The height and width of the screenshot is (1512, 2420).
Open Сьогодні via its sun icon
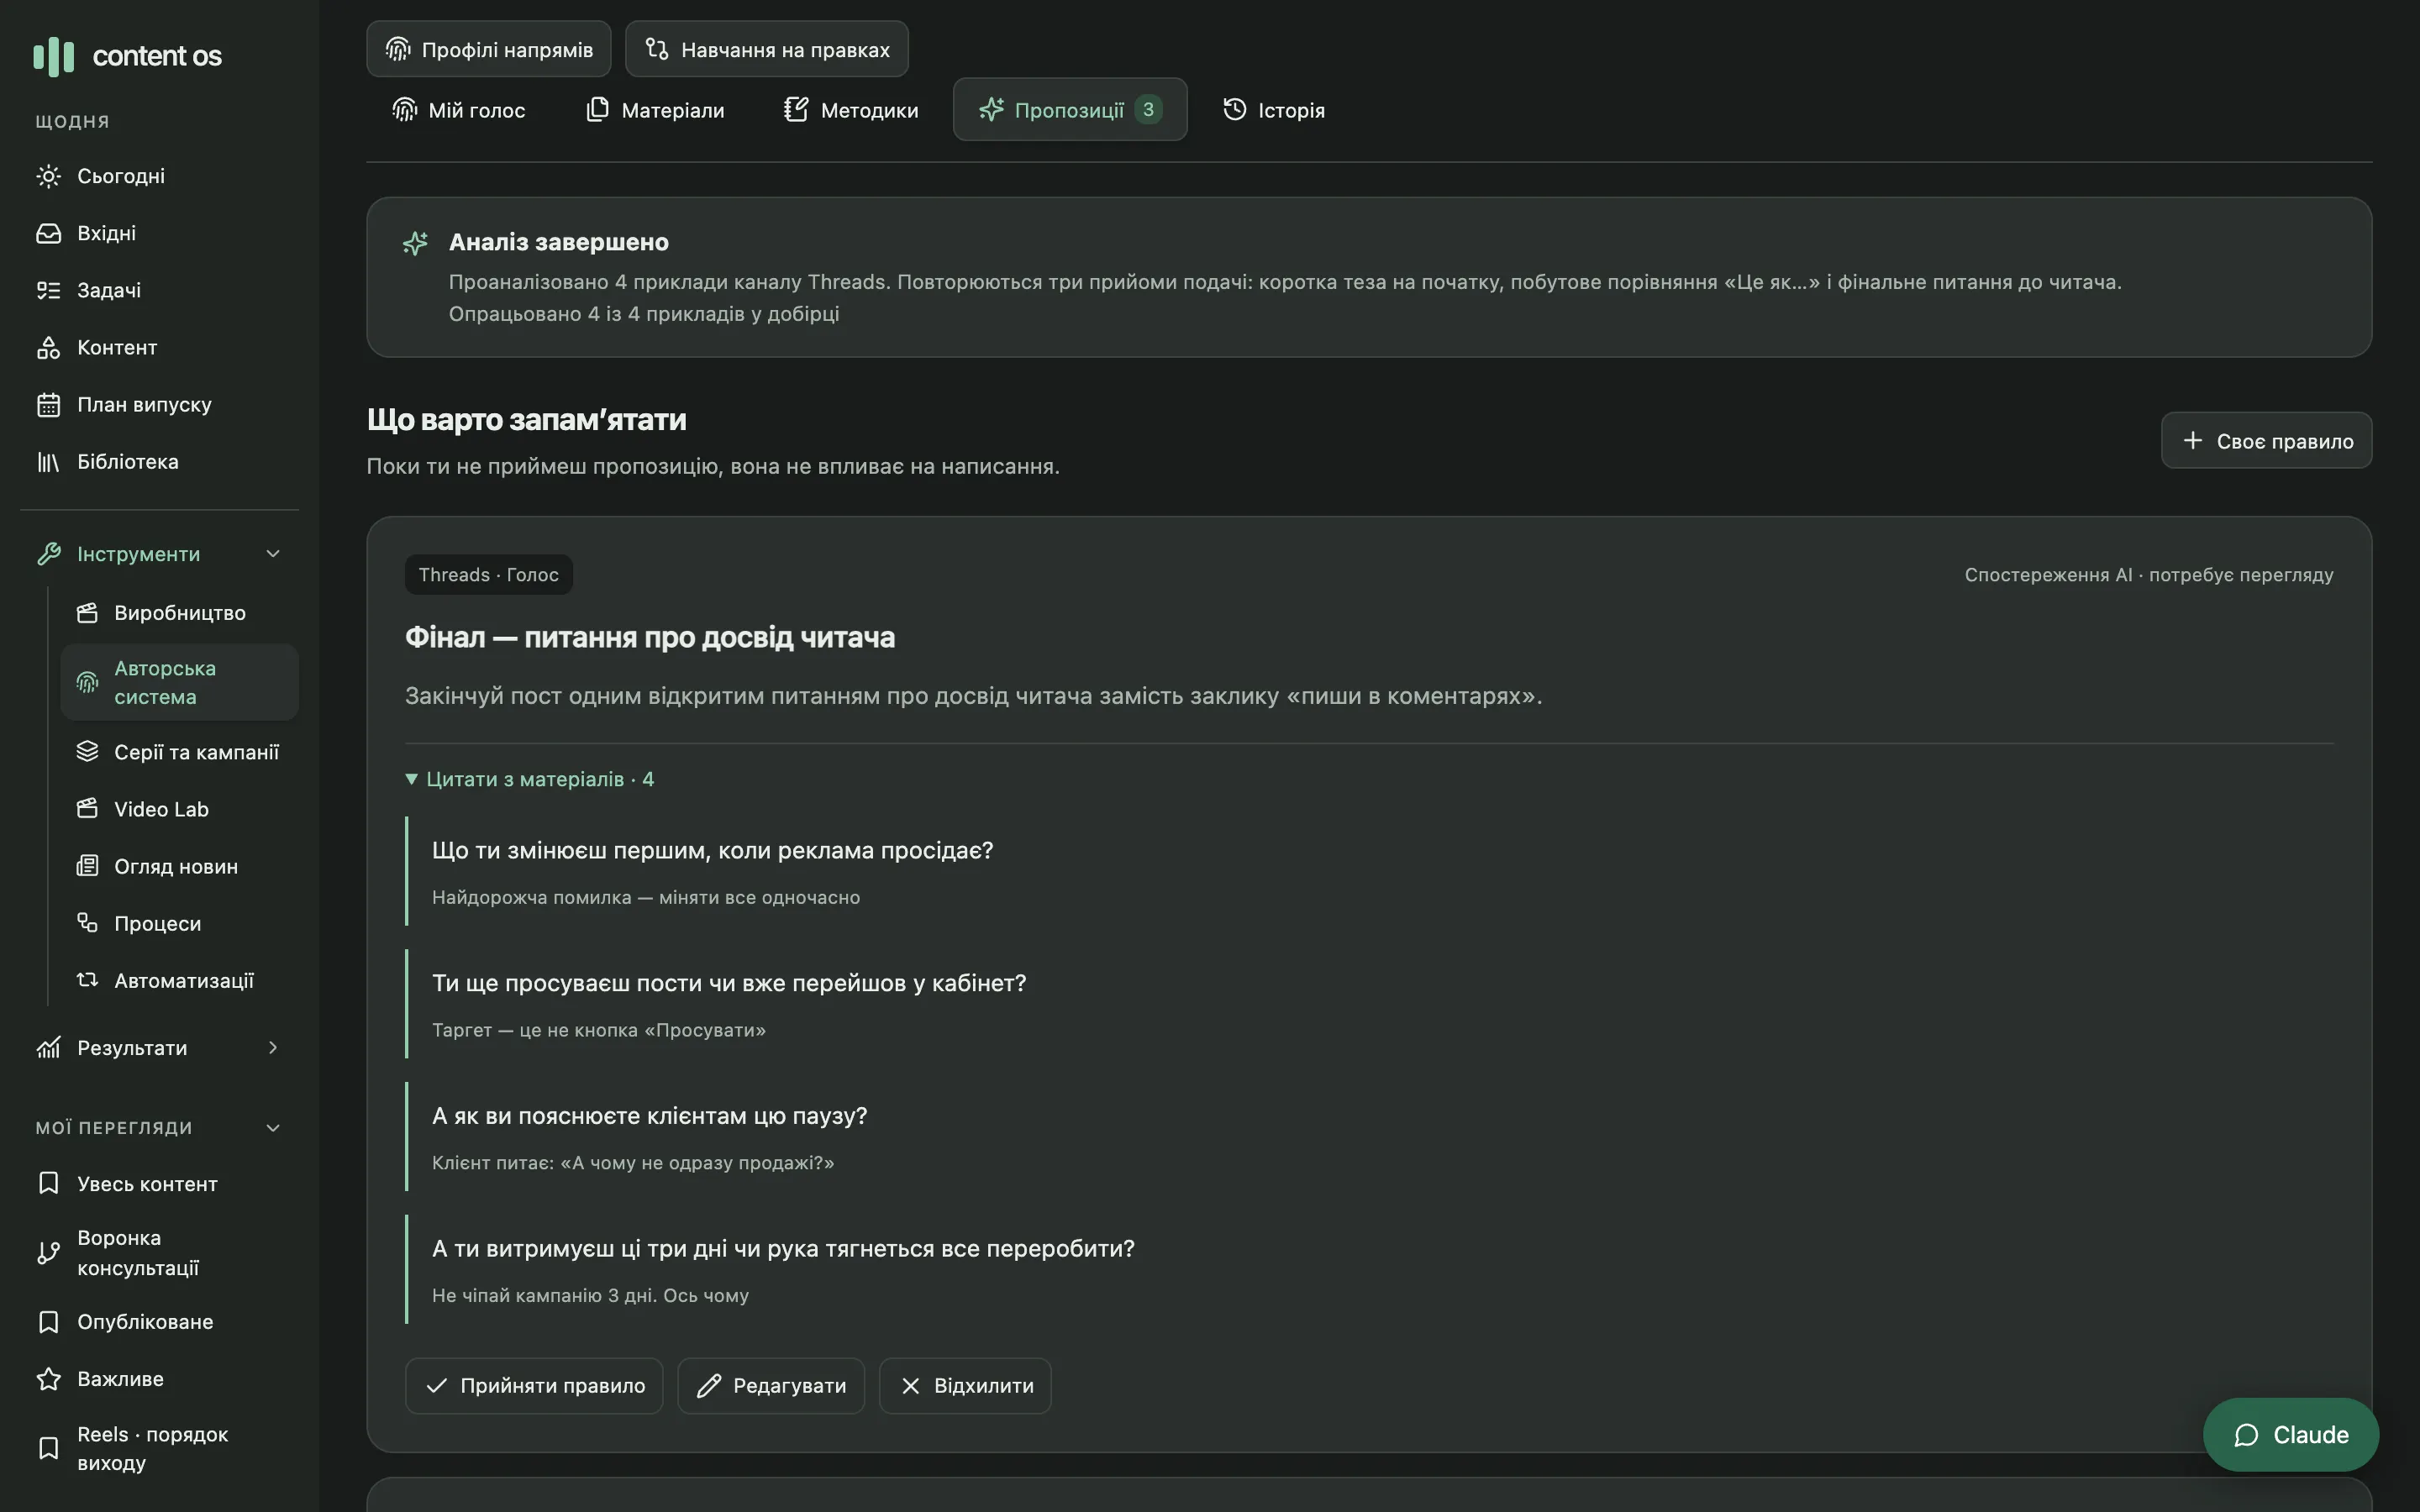(48, 176)
